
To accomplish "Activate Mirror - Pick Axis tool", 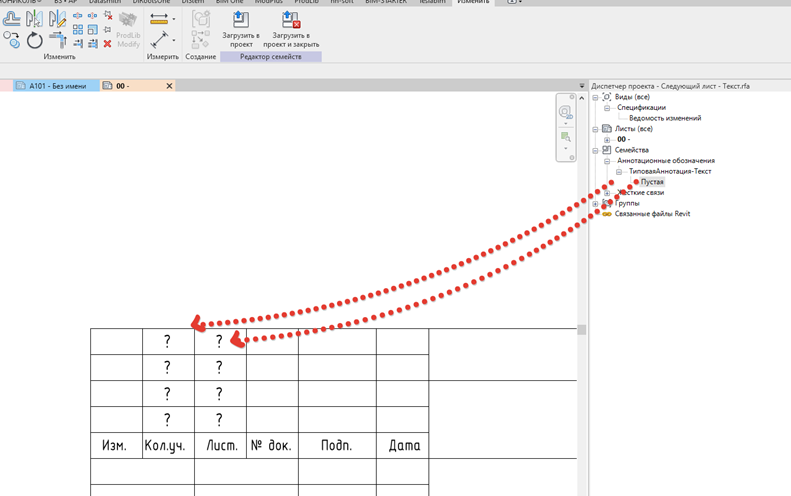I will tap(34, 19).
